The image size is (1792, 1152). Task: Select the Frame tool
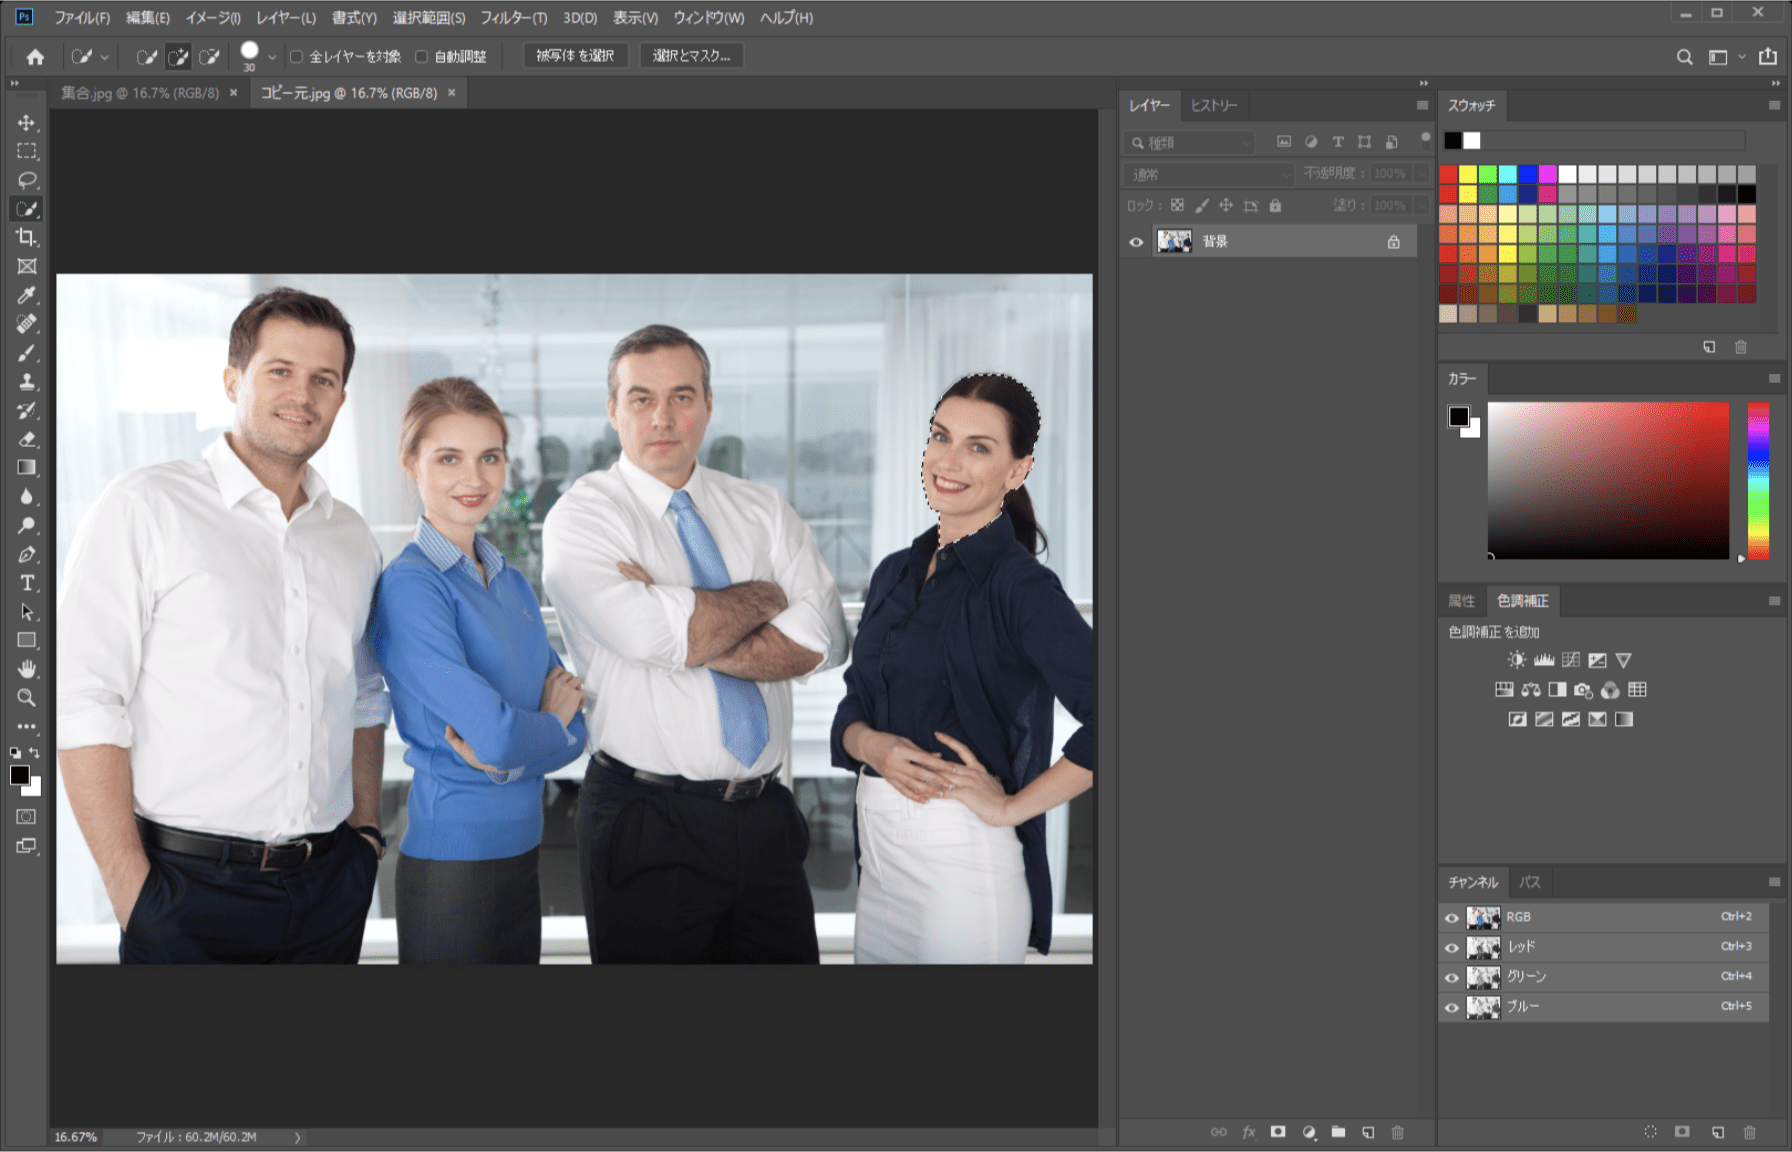pos(27,266)
